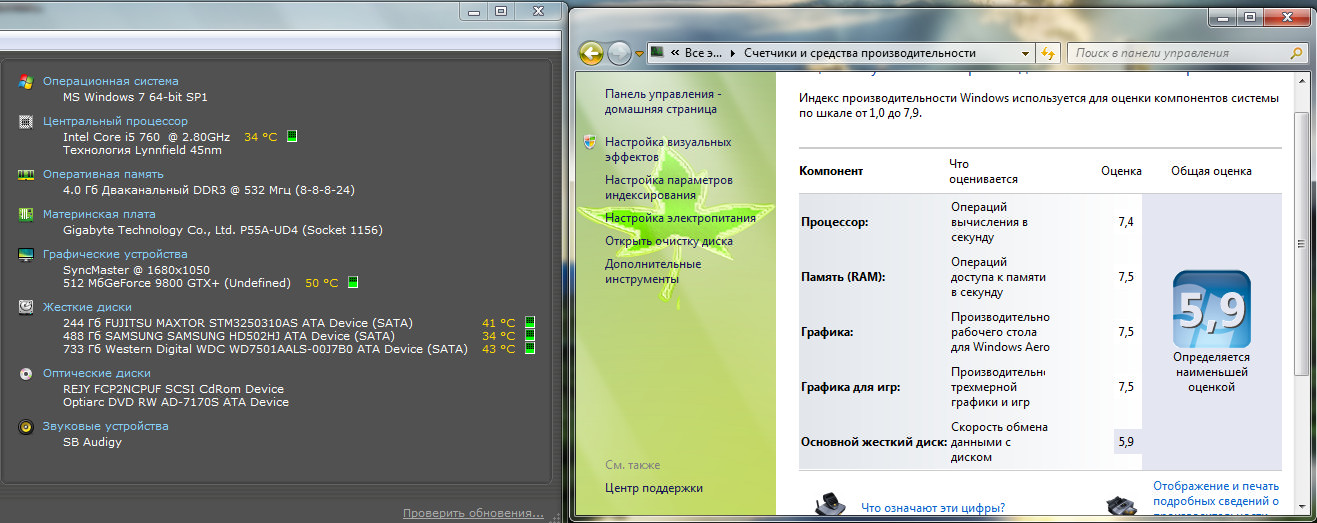Open the Звуковые устройства section heading
Image resolution: width=1317 pixels, height=523 pixels.
click(105, 426)
